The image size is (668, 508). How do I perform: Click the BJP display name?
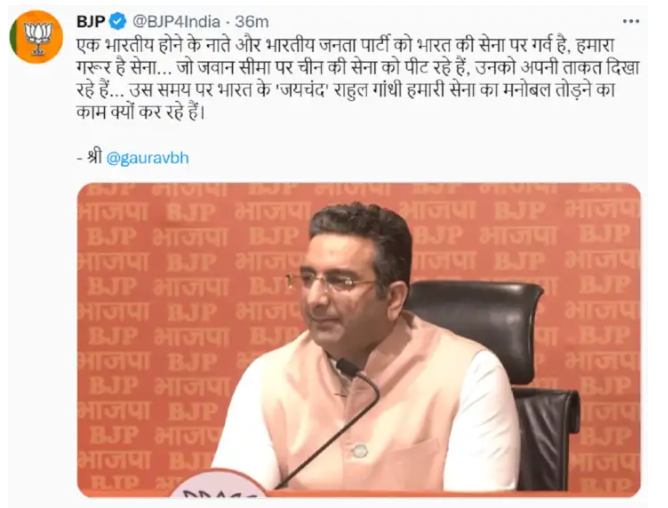(91, 21)
